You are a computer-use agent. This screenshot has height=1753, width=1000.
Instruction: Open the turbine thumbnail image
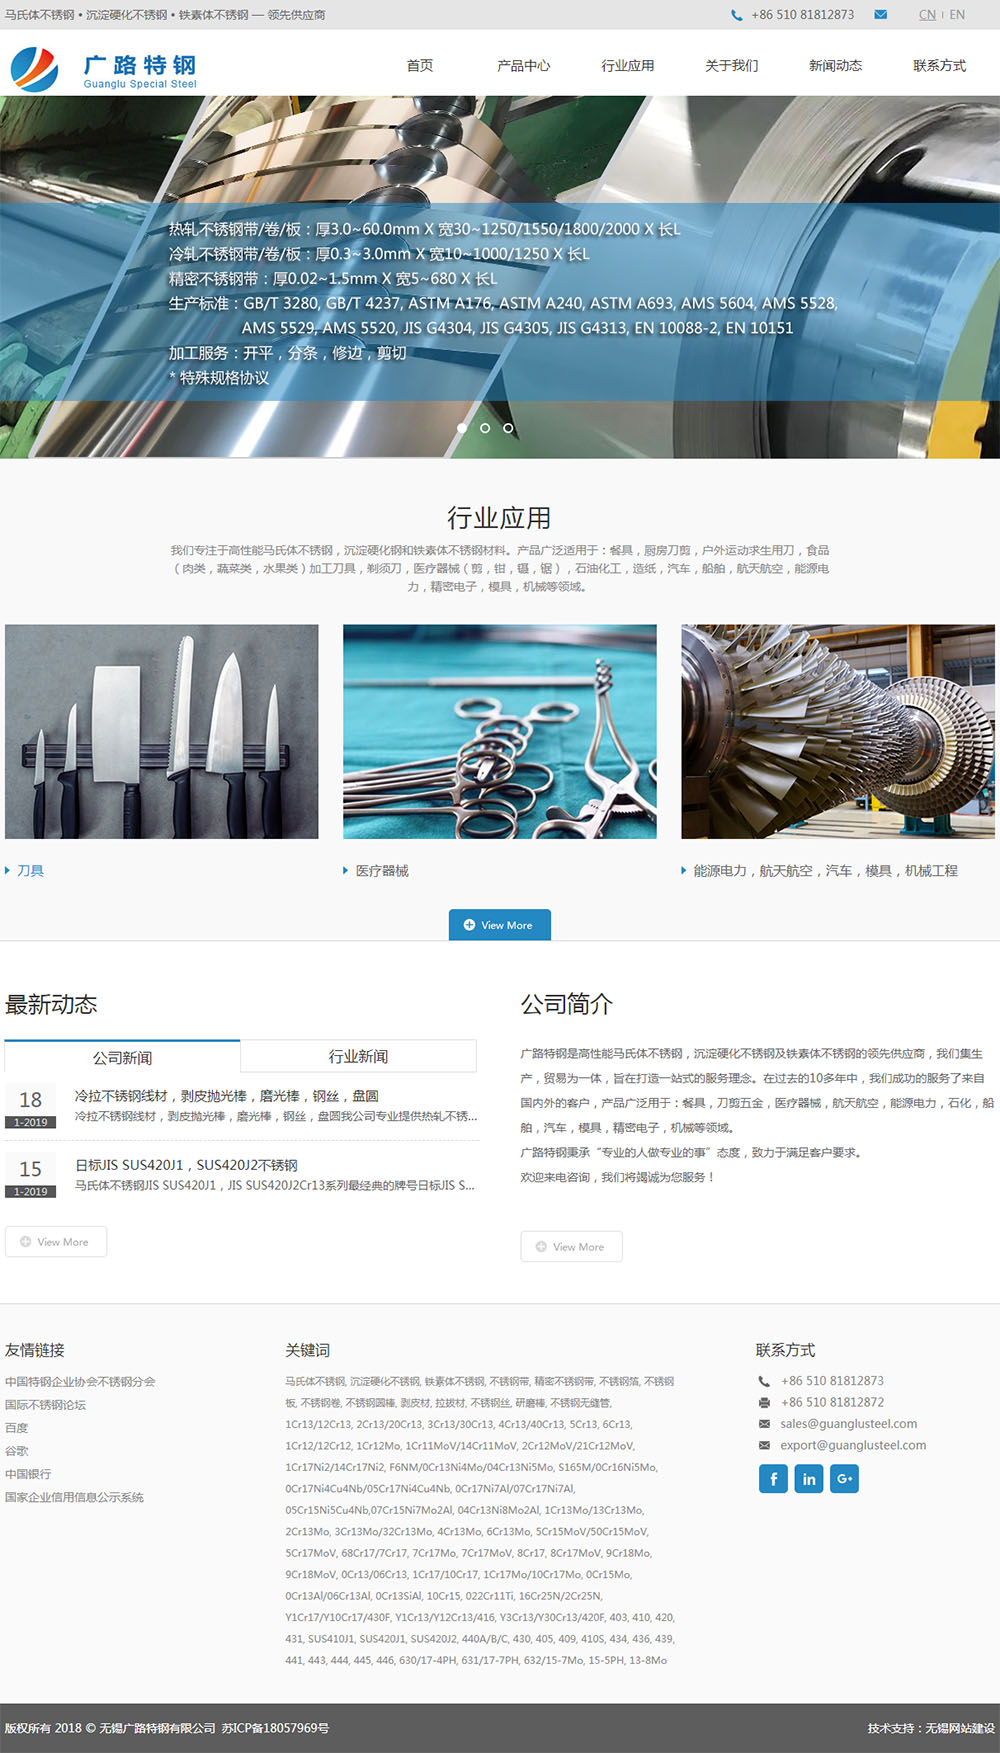coord(838,732)
